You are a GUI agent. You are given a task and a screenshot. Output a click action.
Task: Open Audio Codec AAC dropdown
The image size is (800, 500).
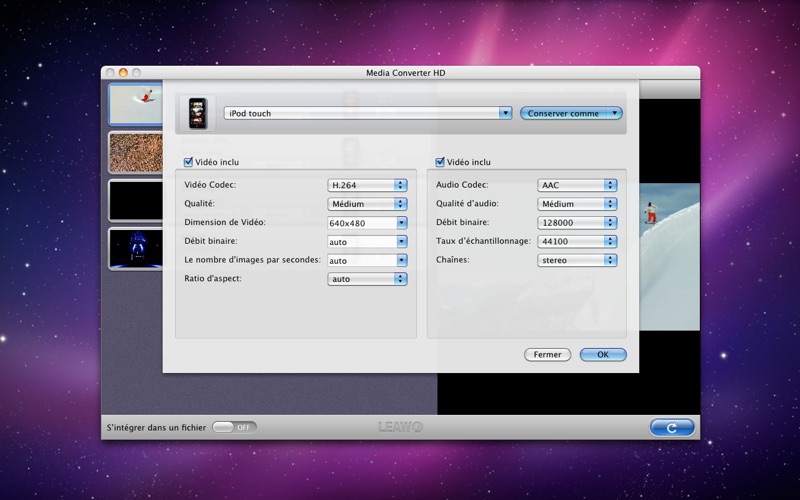[577, 185]
